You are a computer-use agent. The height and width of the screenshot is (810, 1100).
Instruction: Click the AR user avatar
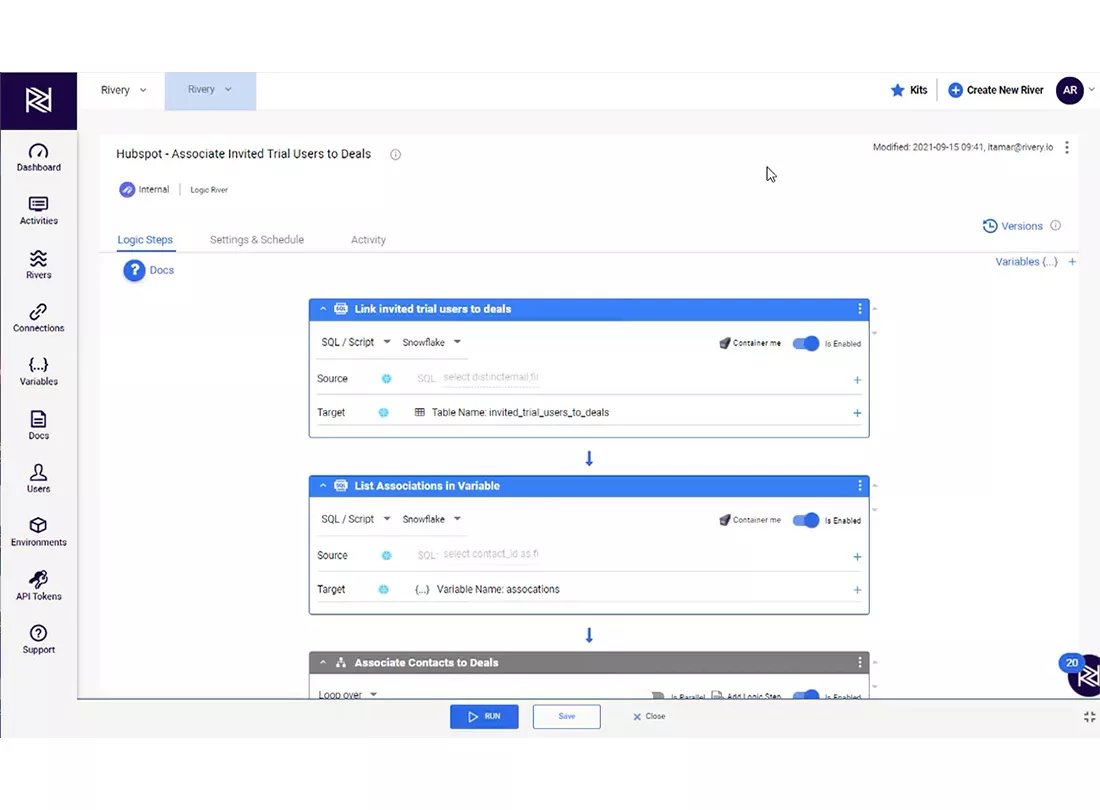tap(1069, 90)
